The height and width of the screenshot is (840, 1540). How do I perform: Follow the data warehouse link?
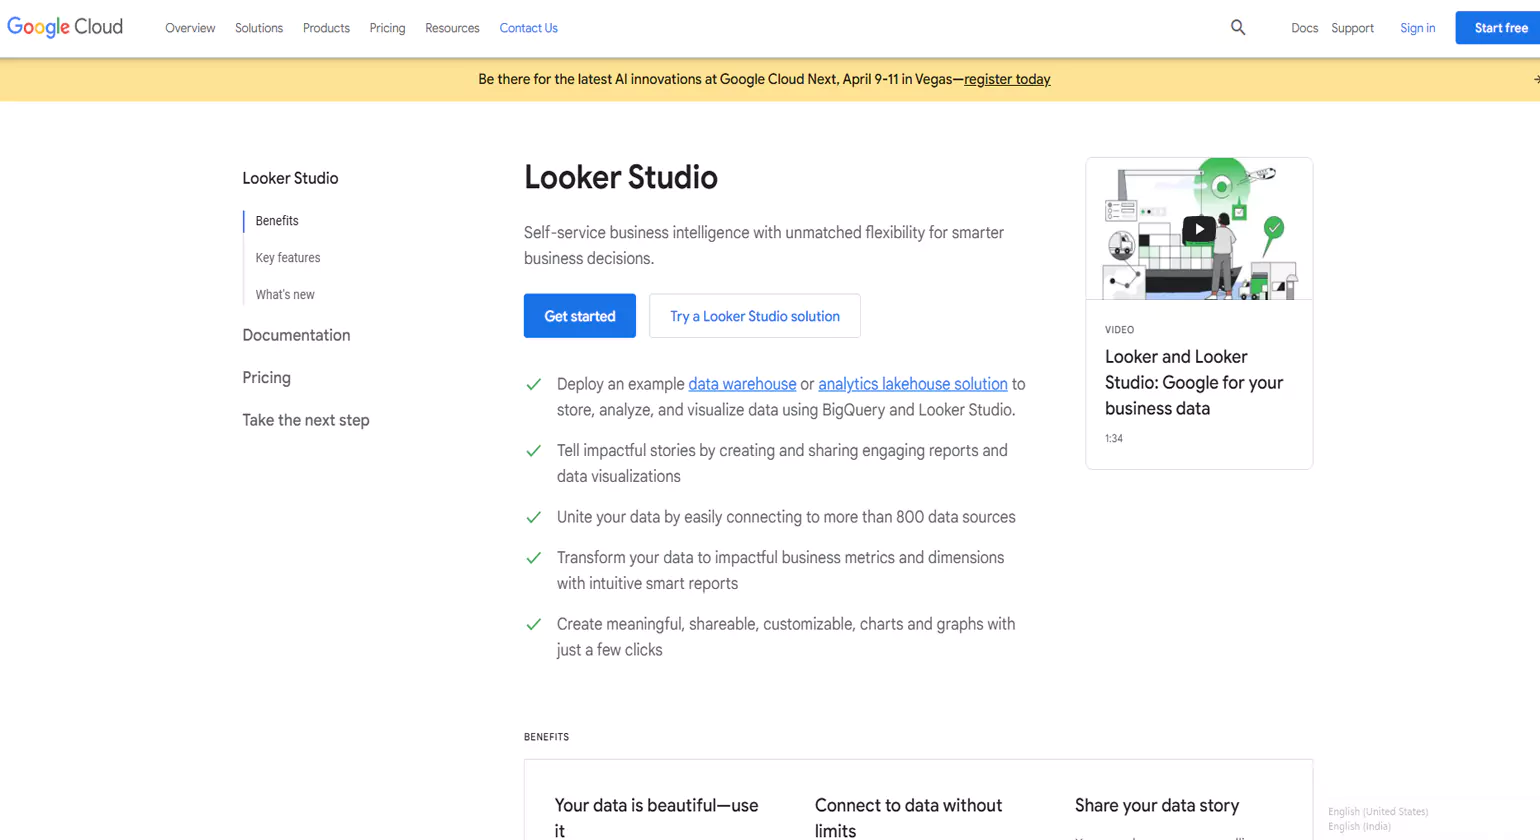click(742, 383)
